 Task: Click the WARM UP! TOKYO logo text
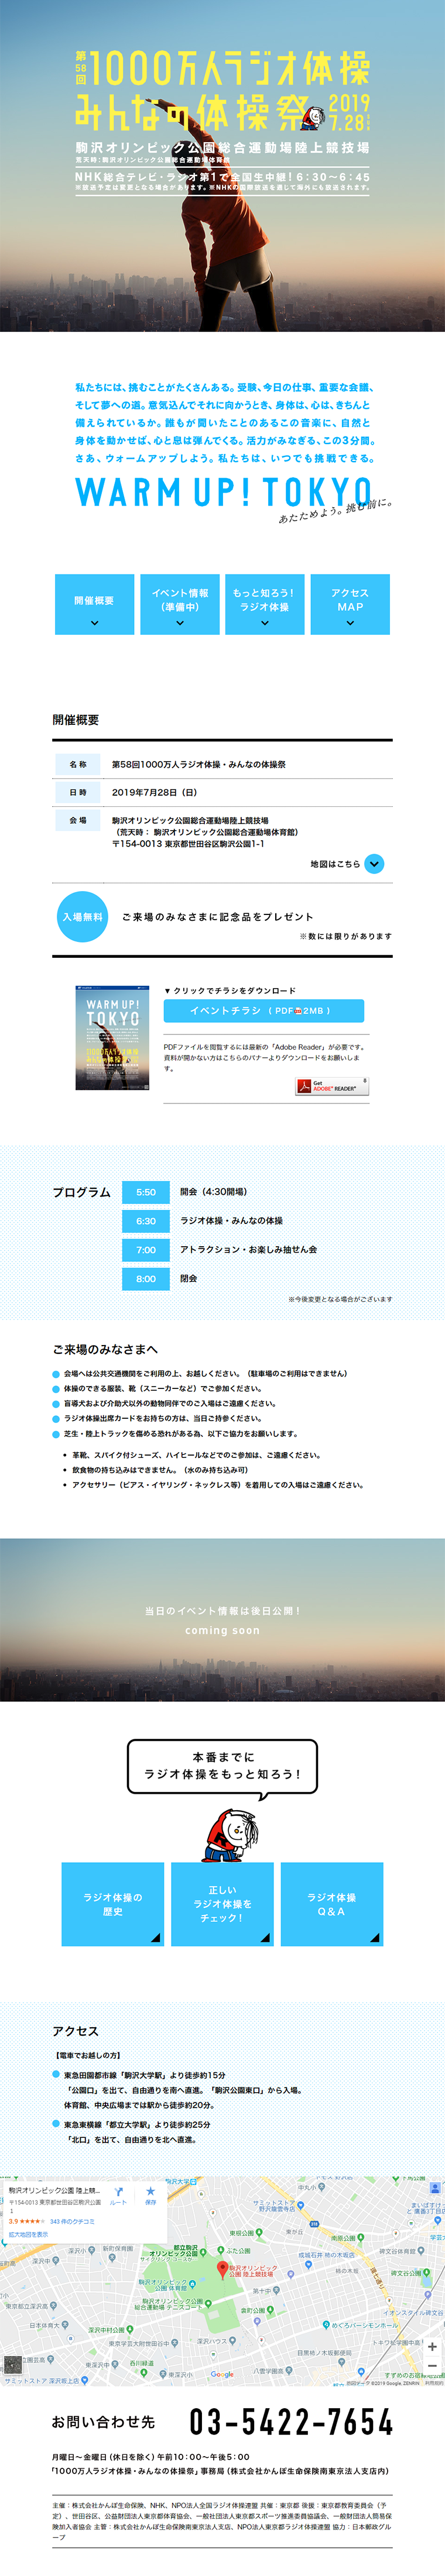tap(224, 492)
